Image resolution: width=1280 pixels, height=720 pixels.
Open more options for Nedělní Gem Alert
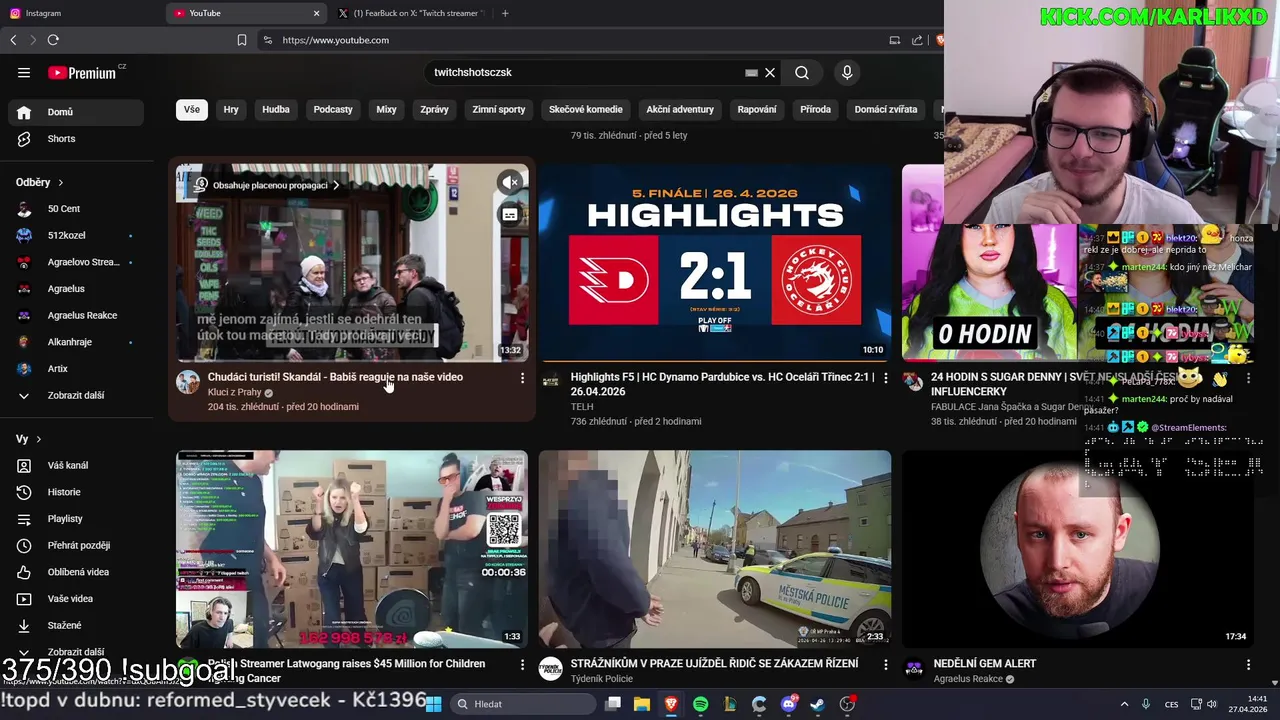[x=1248, y=665]
